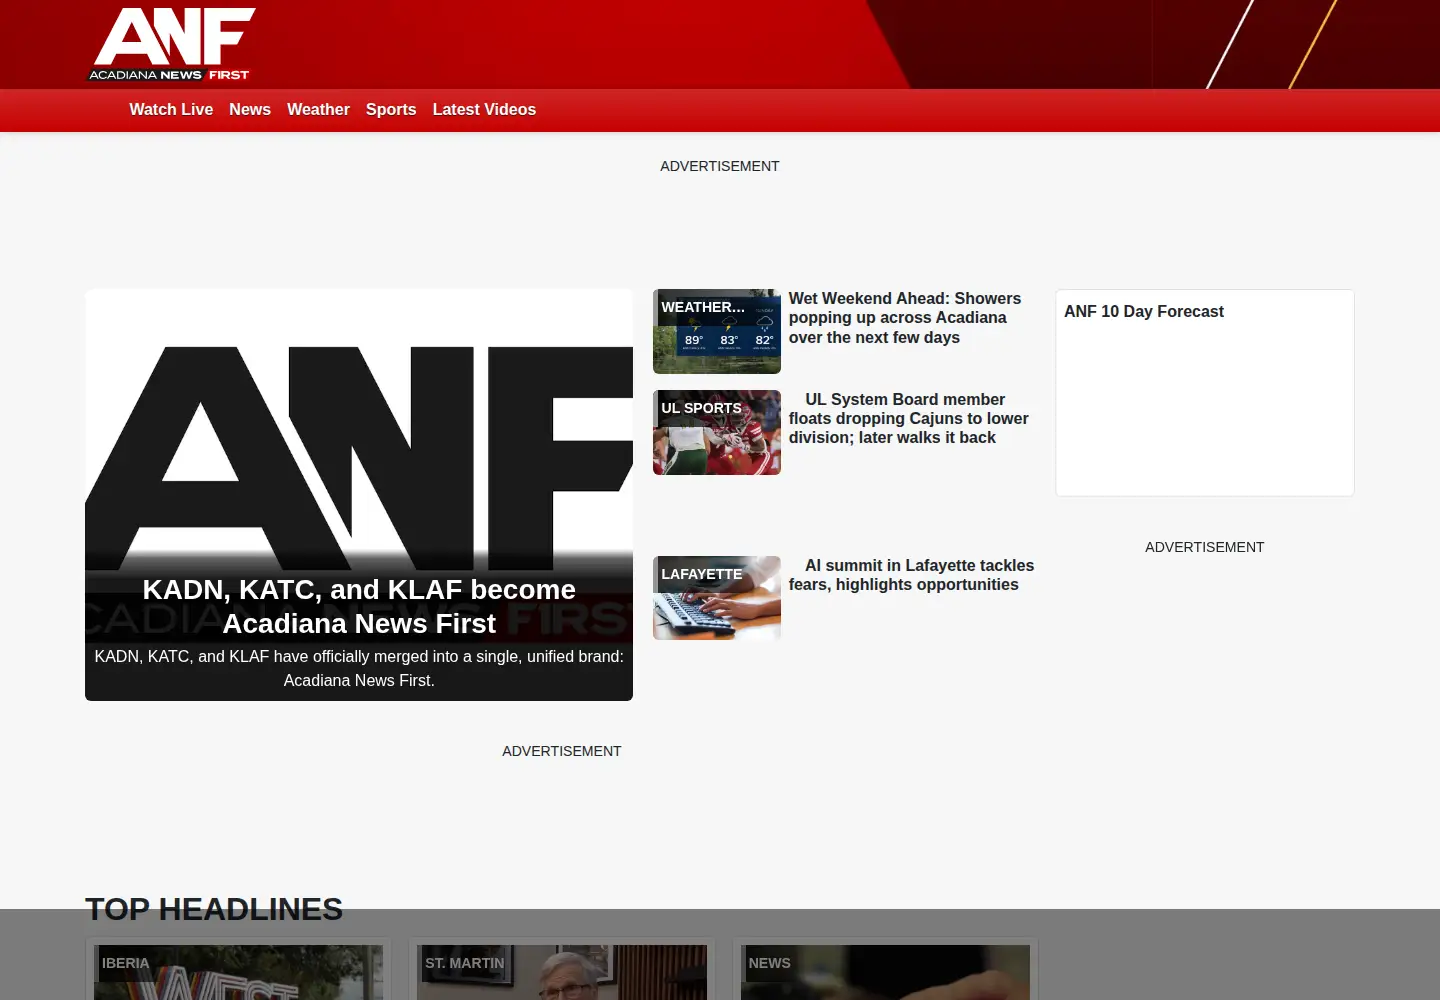Open the UL Sports football thumbnail

coord(717,433)
